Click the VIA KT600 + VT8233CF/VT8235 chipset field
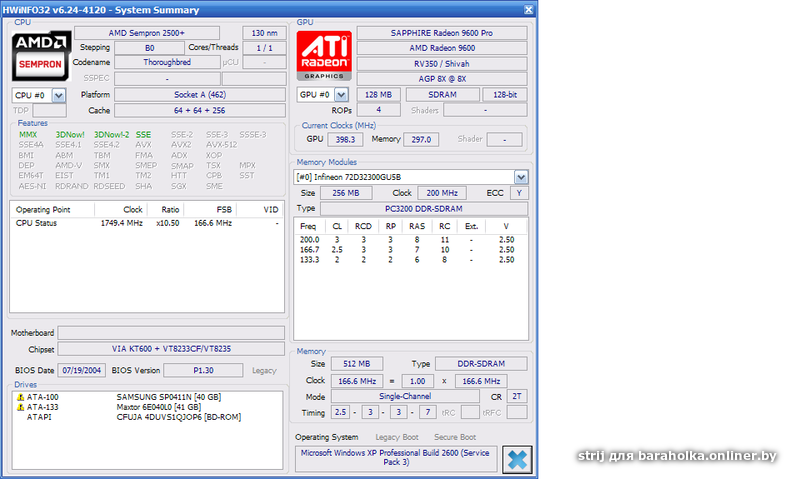800x479 pixels. [x=171, y=349]
